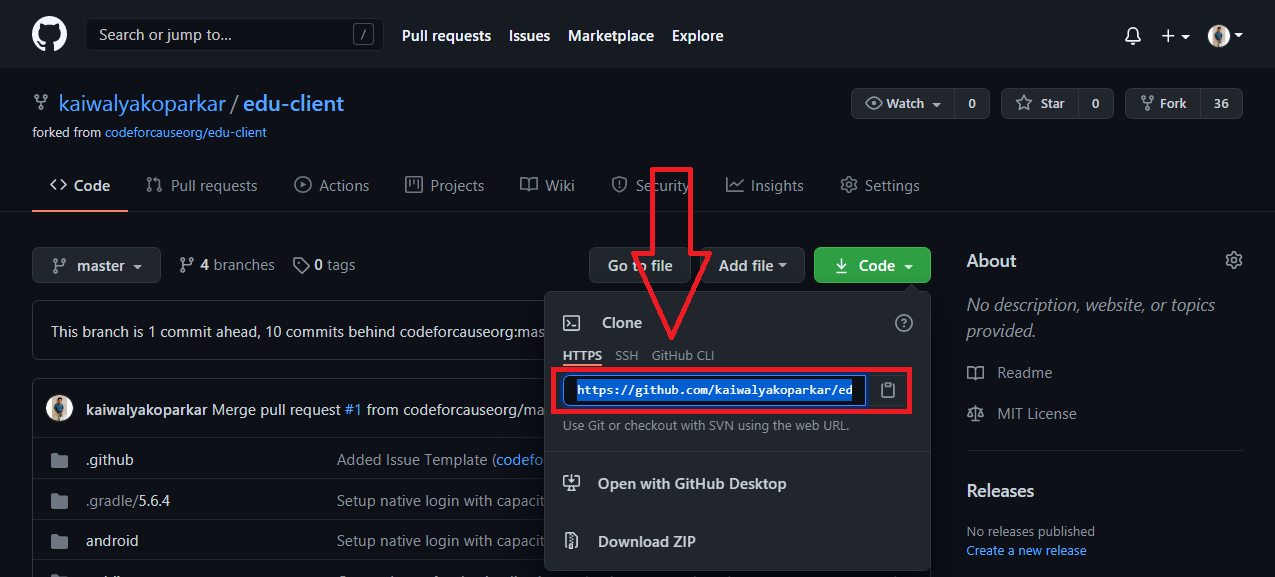Click the clone URL text field
Viewport: 1275px width, 577px height.
pos(715,390)
